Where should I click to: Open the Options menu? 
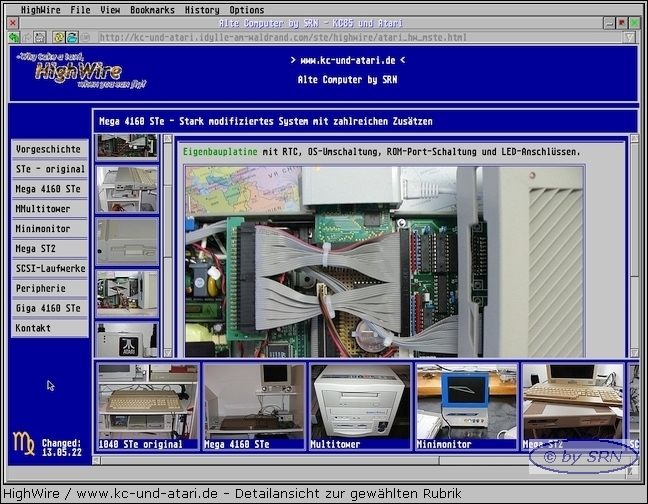coord(246,10)
